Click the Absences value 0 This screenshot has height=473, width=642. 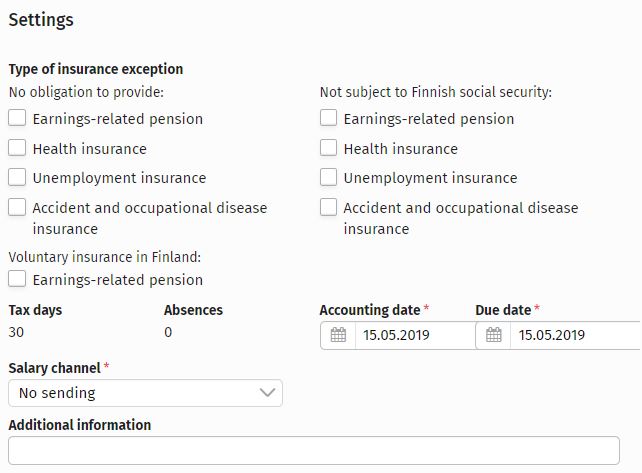[x=168, y=332]
